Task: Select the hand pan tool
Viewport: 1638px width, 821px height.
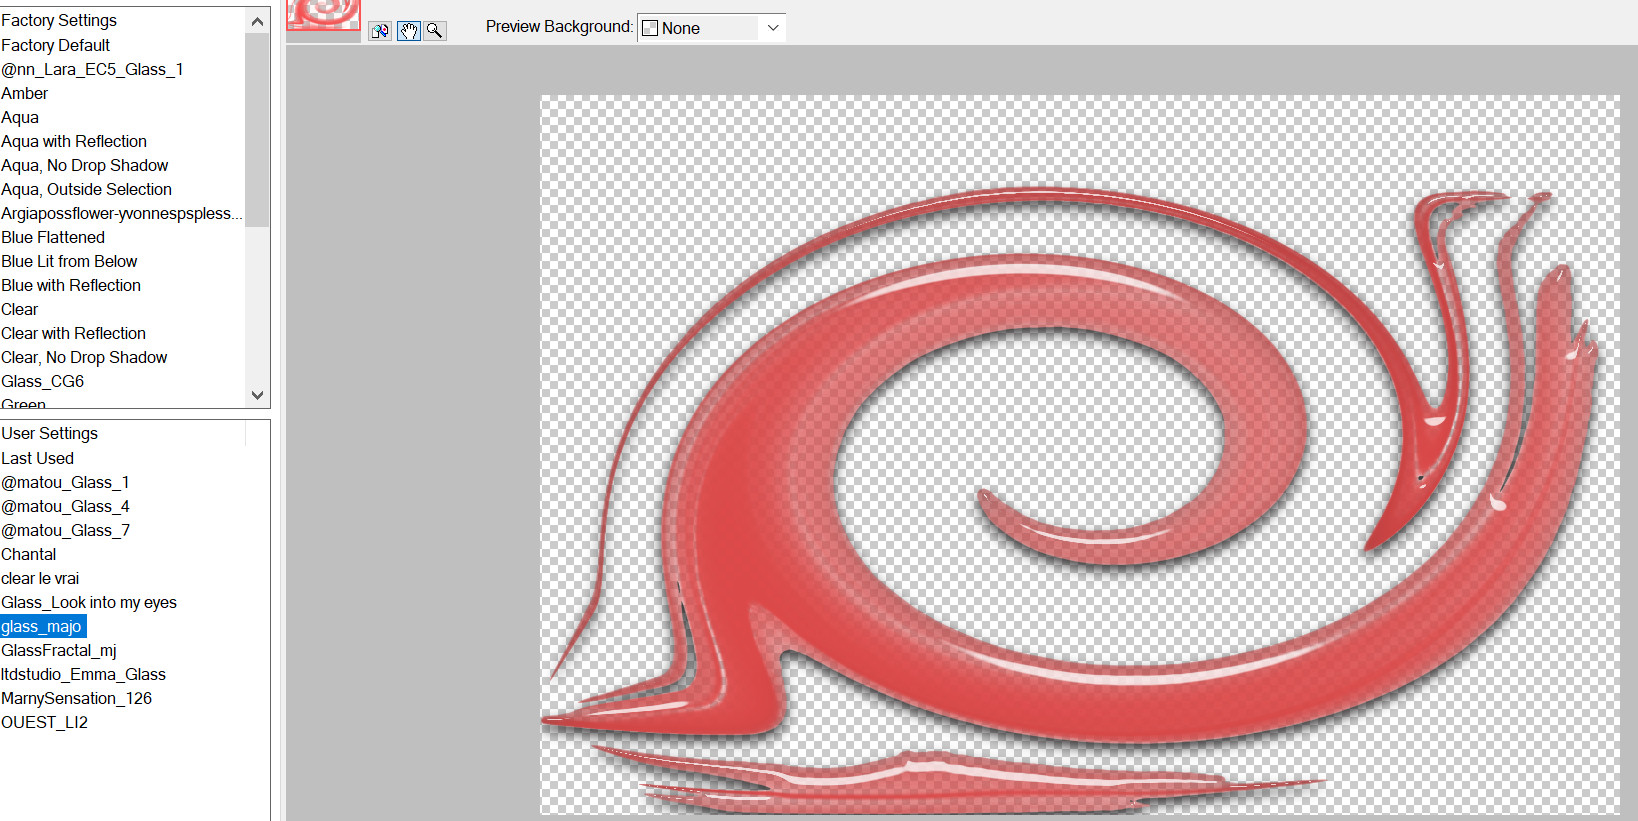Action: [408, 31]
